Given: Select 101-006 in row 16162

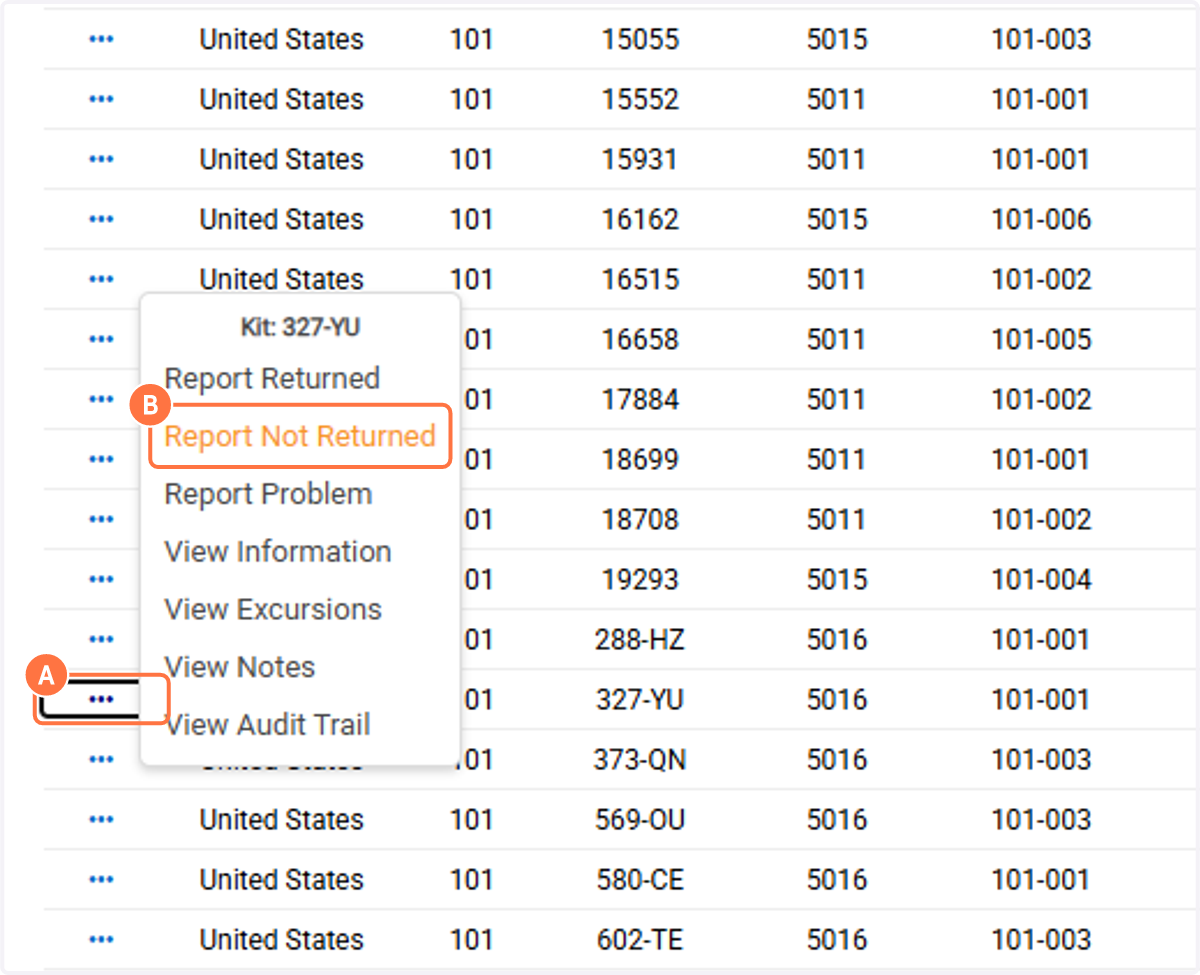Looking at the screenshot, I should point(1041,220).
